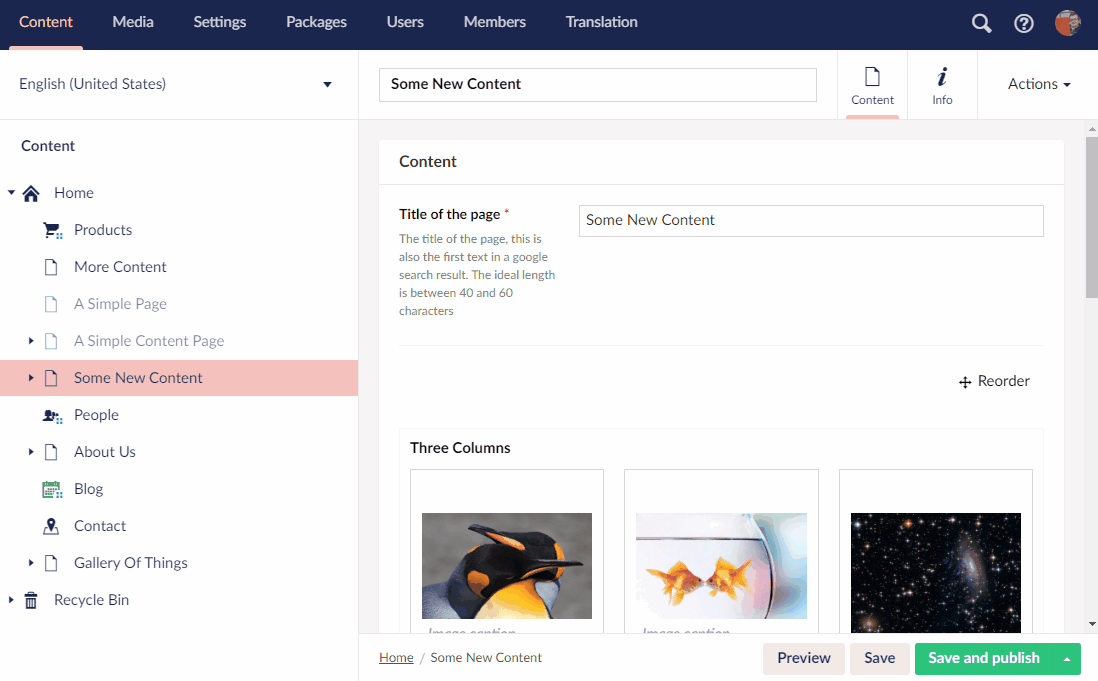Open the Packages section
This screenshot has height=681, width=1098.
coord(317,22)
